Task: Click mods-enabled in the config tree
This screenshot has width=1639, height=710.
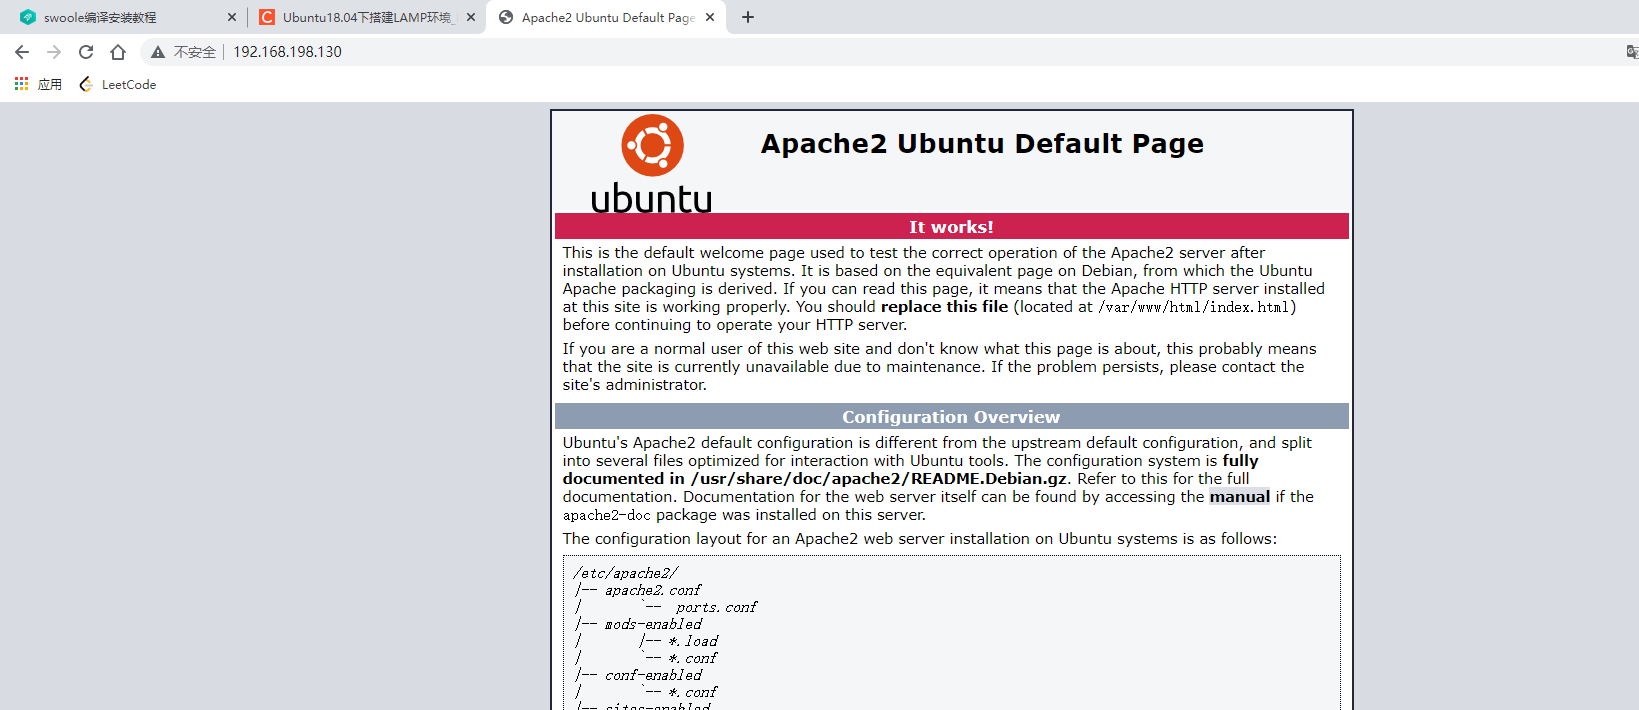Action: (x=653, y=624)
